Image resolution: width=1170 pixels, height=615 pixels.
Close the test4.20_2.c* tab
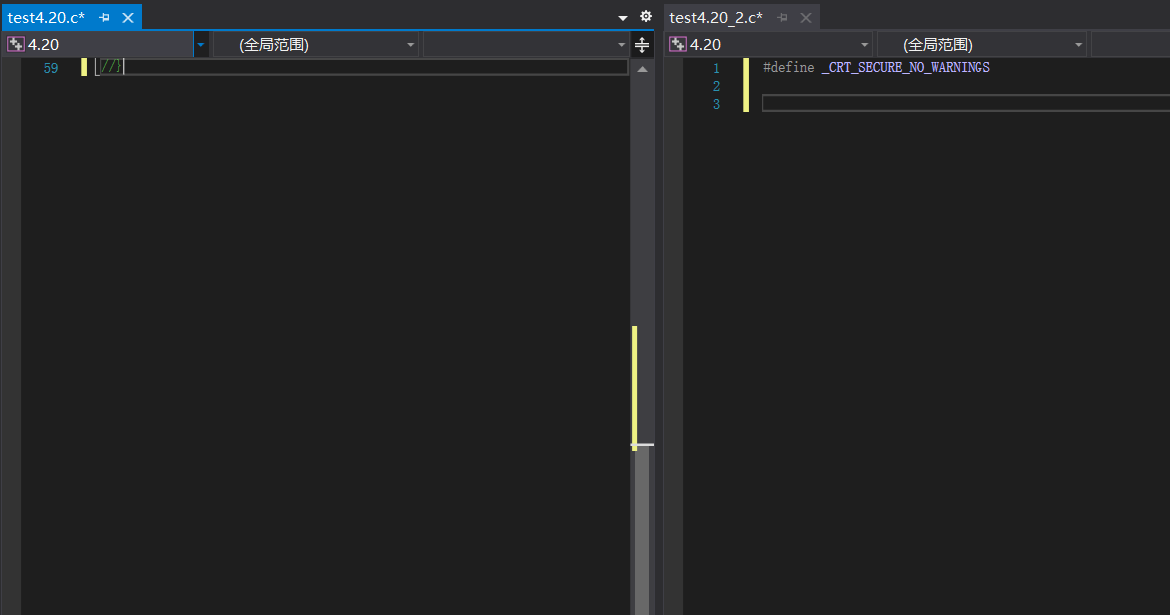point(806,17)
